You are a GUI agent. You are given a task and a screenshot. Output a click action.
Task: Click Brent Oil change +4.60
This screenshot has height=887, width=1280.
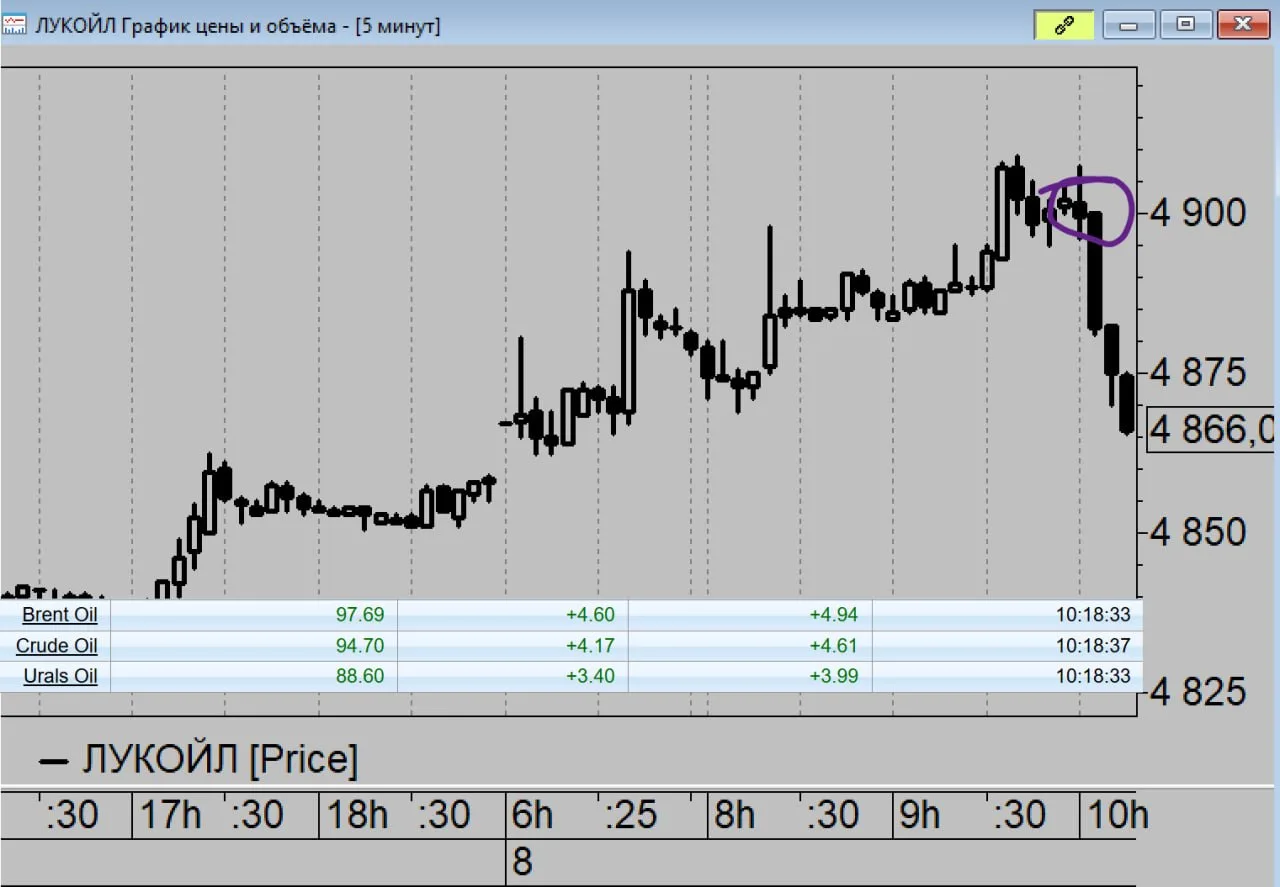590,615
